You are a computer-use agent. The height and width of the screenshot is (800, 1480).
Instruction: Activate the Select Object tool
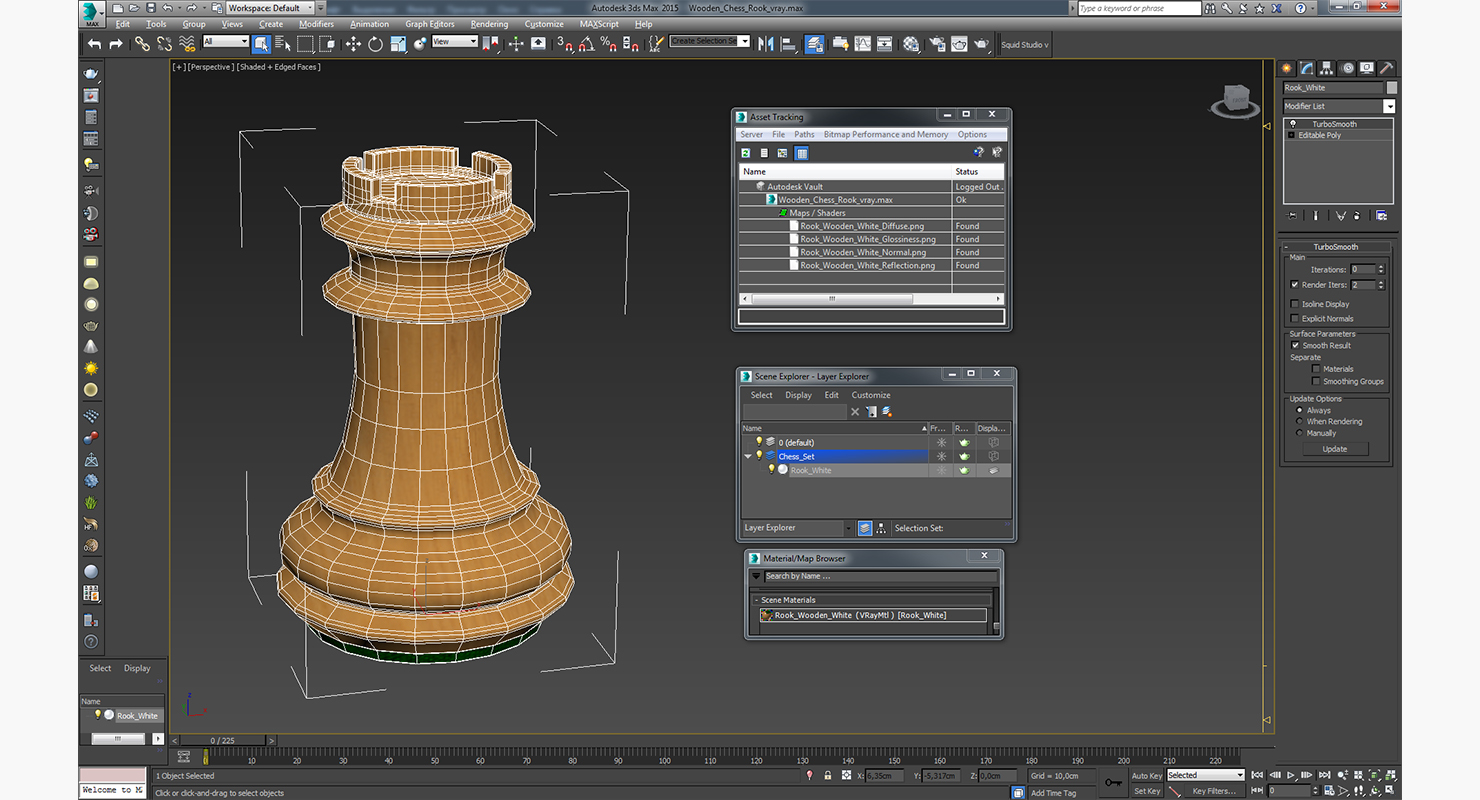click(x=261, y=44)
